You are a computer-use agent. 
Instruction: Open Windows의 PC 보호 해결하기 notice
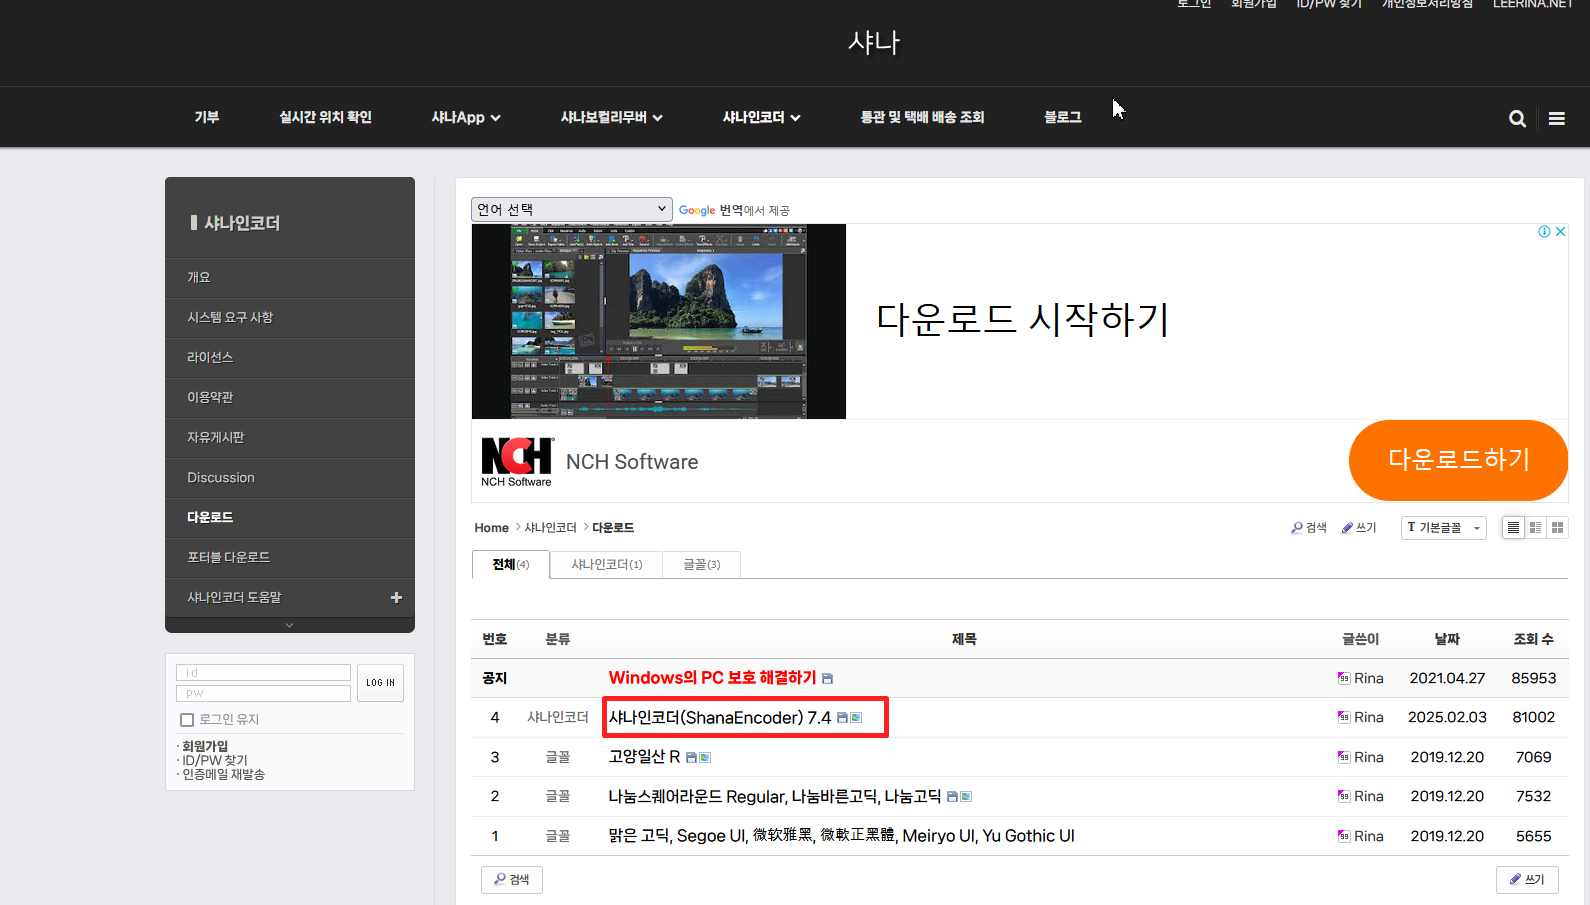tap(712, 678)
